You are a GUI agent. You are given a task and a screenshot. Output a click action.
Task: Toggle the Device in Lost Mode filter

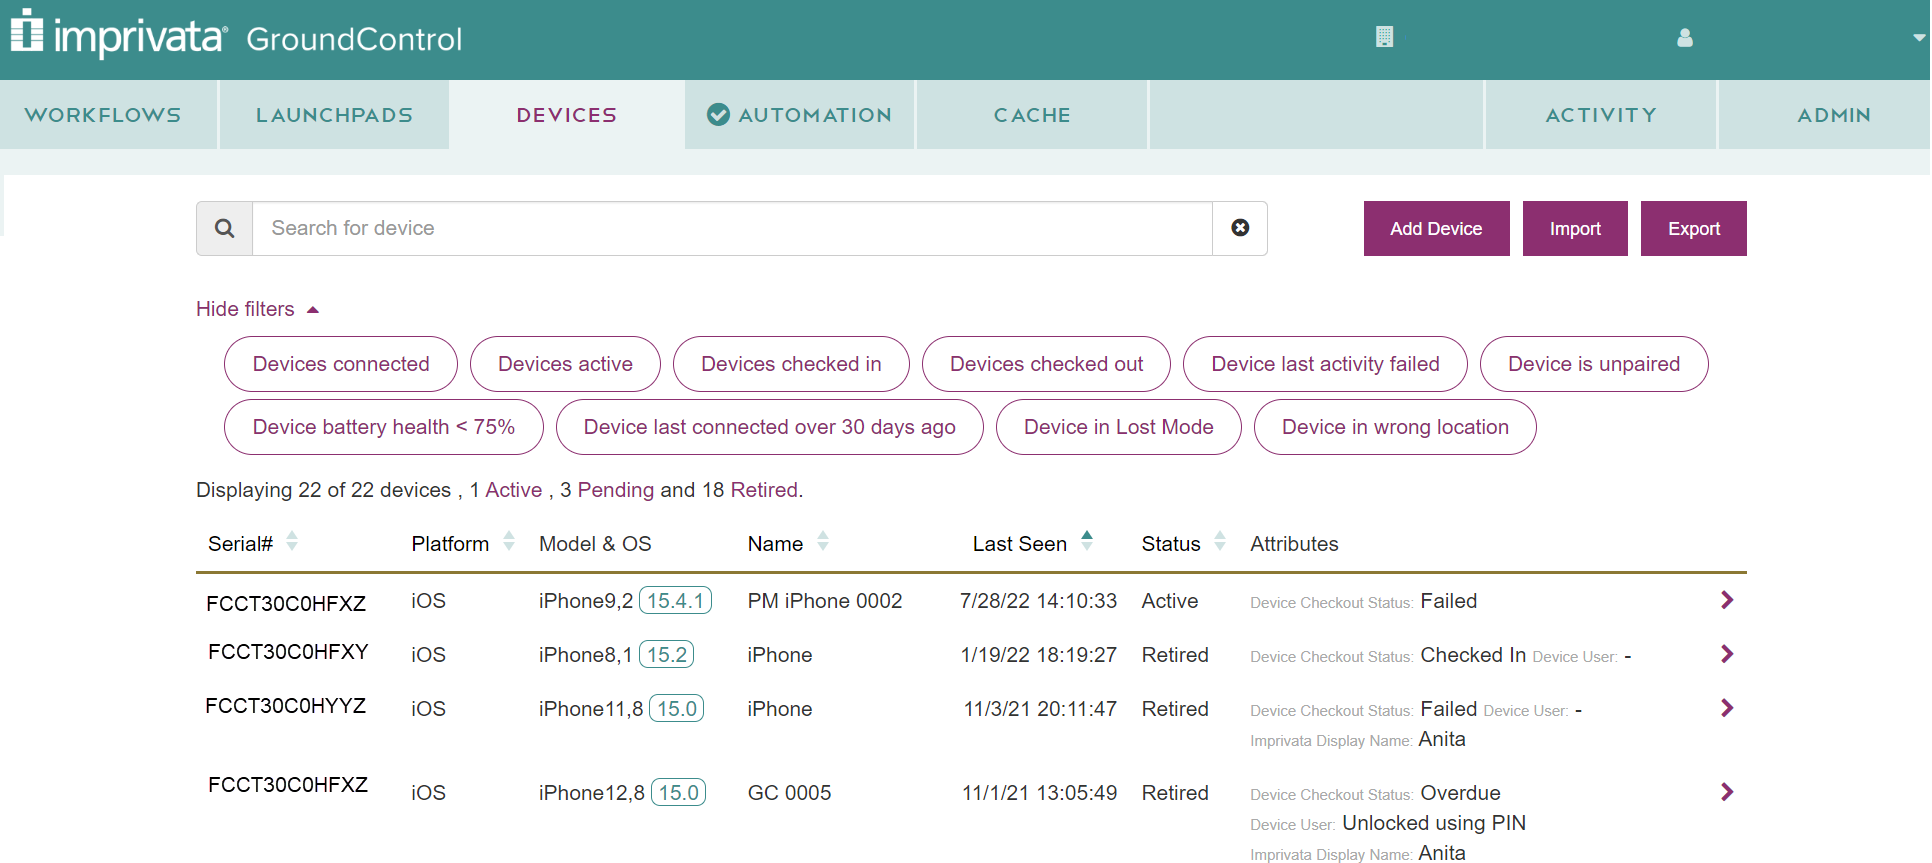[x=1118, y=427]
